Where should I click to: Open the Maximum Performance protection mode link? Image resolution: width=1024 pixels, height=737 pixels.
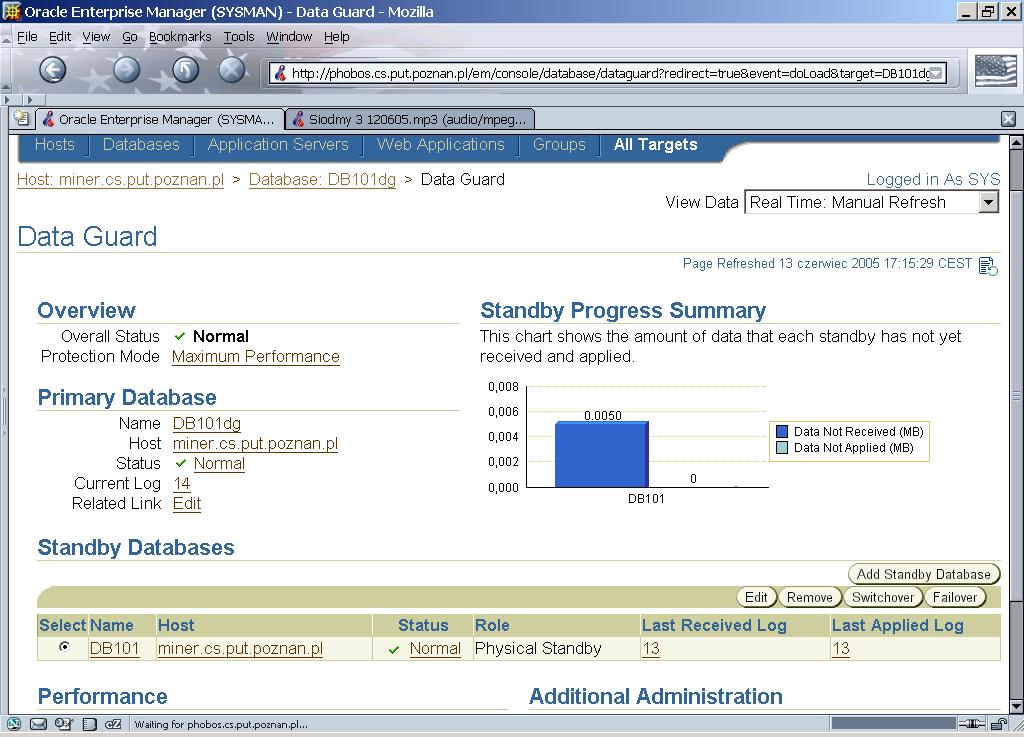pyautogui.click(x=255, y=356)
